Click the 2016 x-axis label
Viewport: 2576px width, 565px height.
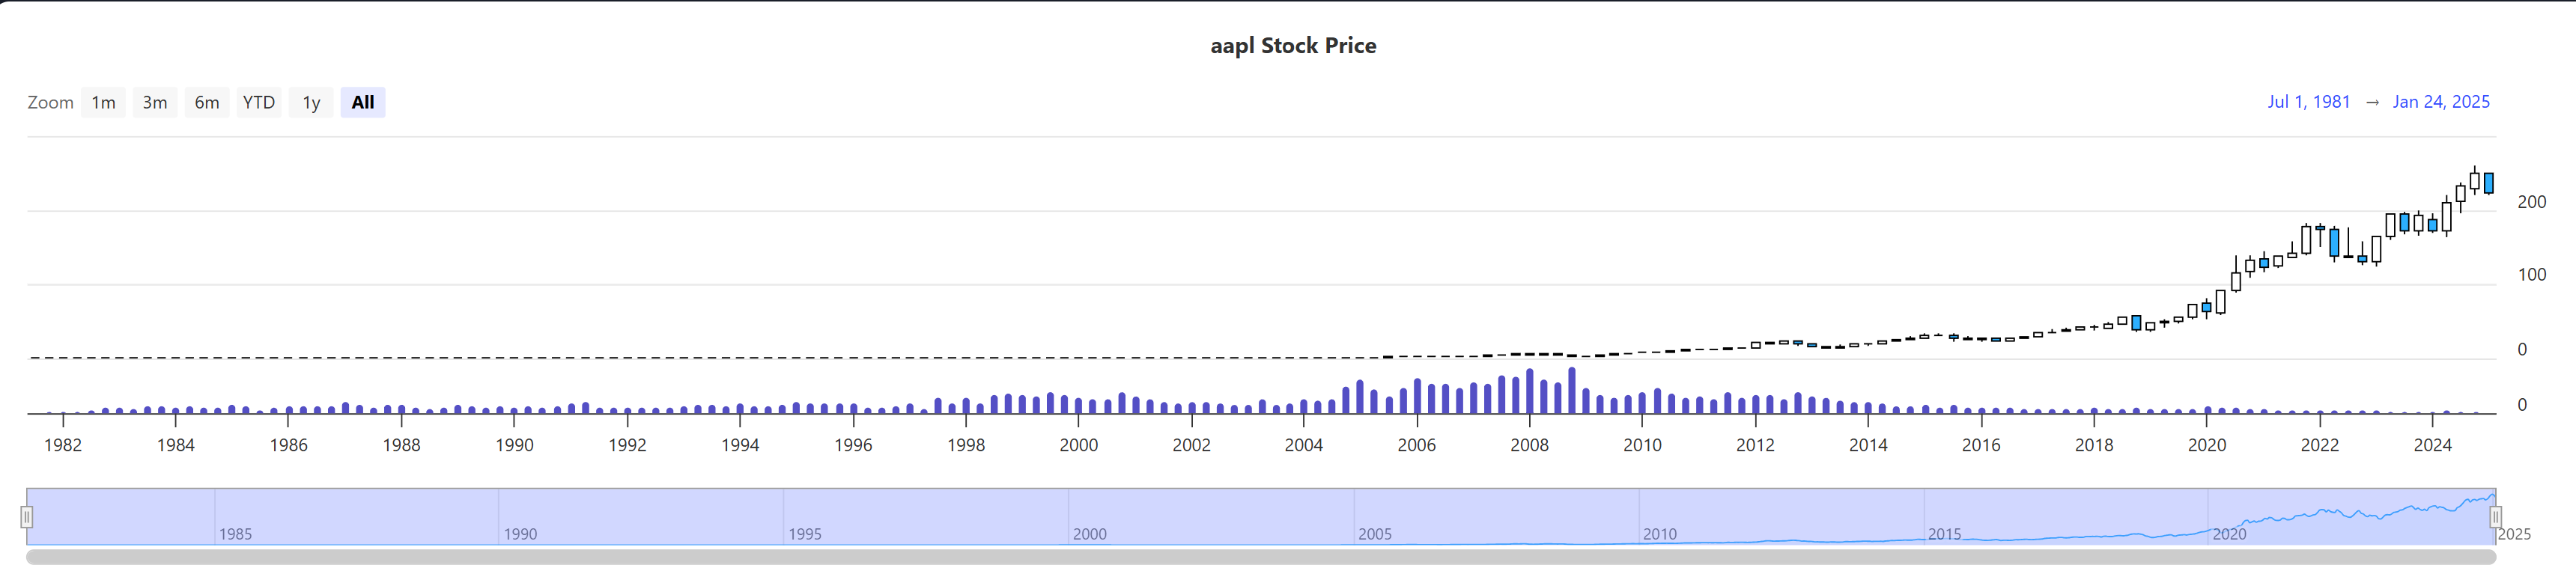[x=1981, y=445]
